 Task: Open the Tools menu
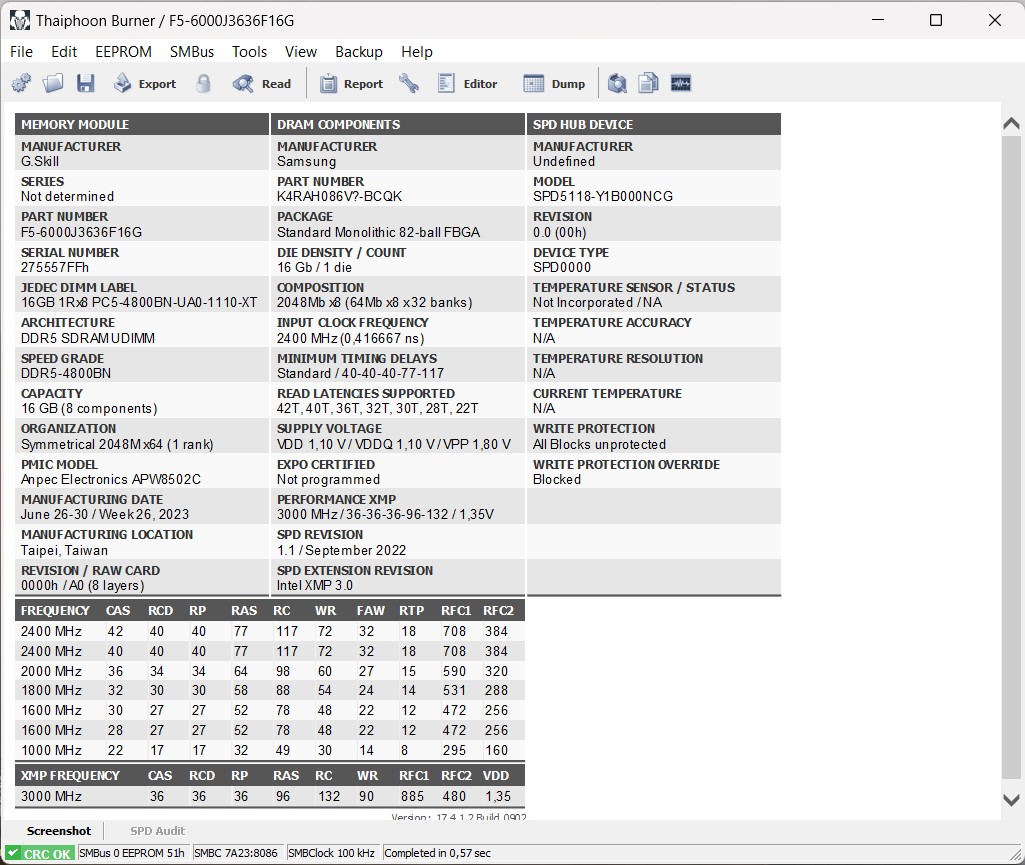pyautogui.click(x=250, y=52)
